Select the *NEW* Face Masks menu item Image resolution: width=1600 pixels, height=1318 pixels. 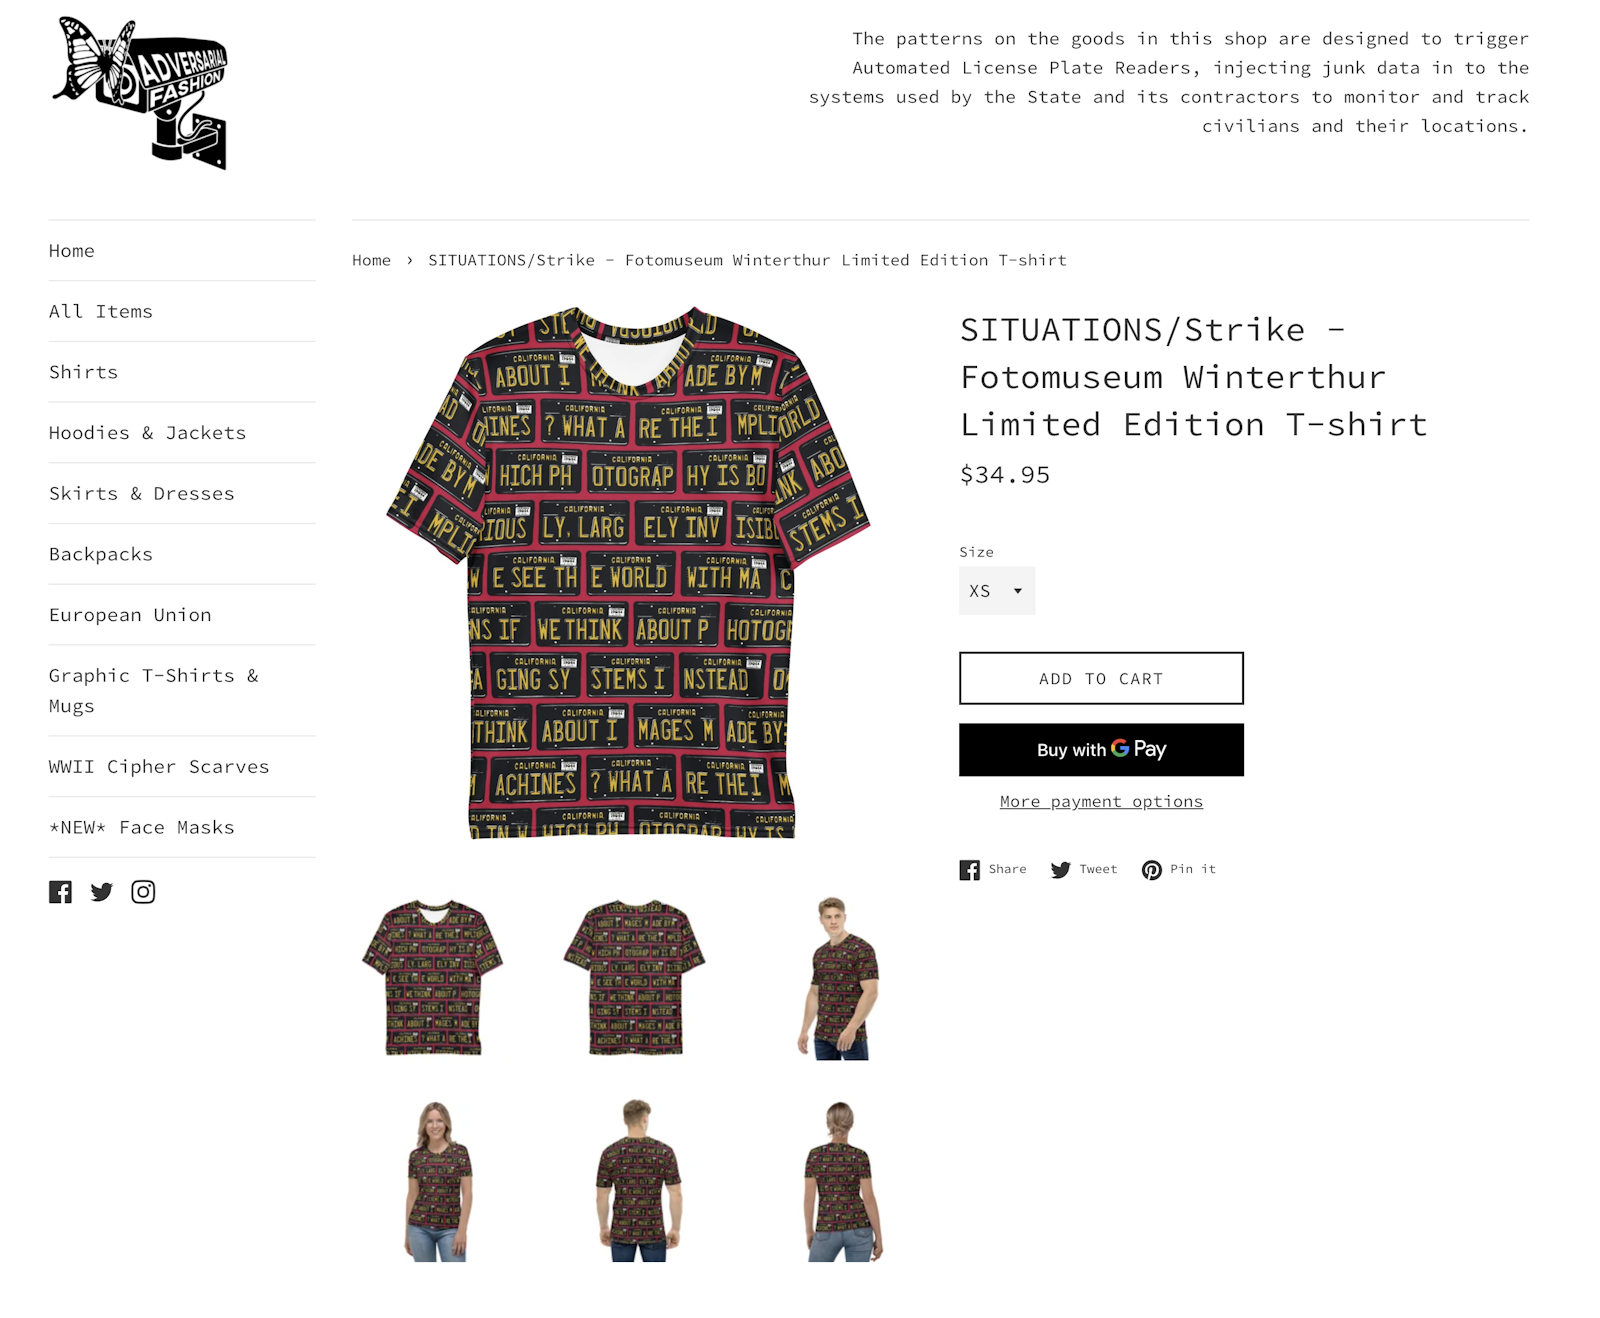coord(142,828)
